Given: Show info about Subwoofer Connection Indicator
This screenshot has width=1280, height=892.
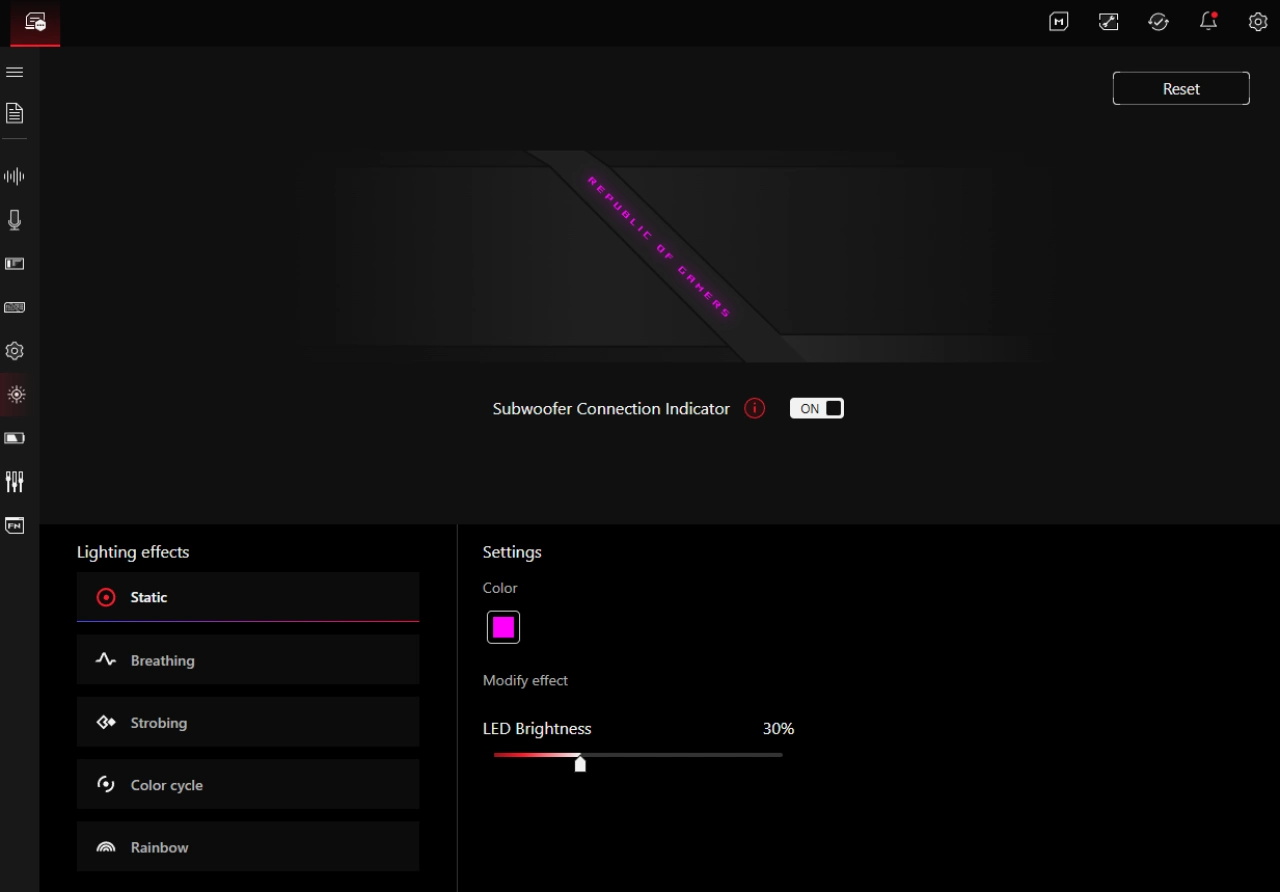Looking at the screenshot, I should pyautogui.click(x=755, y=408).
